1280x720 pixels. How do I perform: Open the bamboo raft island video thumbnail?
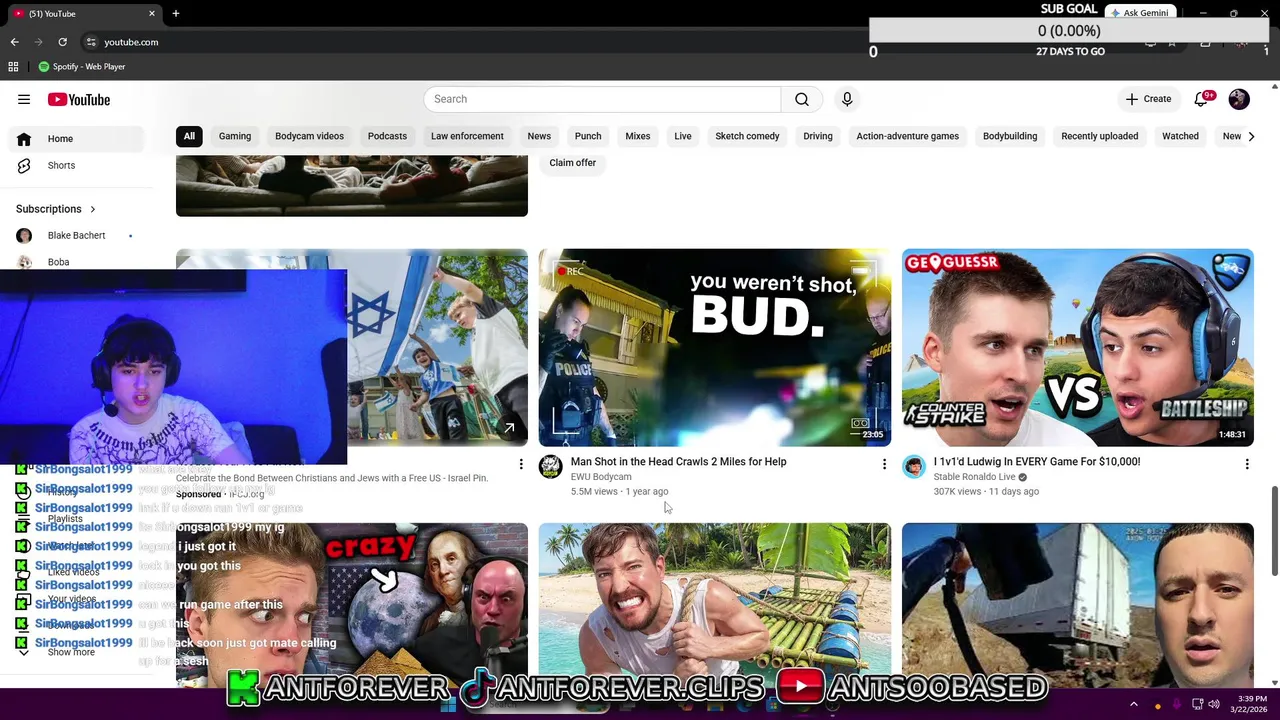click(x=715, y=603)
